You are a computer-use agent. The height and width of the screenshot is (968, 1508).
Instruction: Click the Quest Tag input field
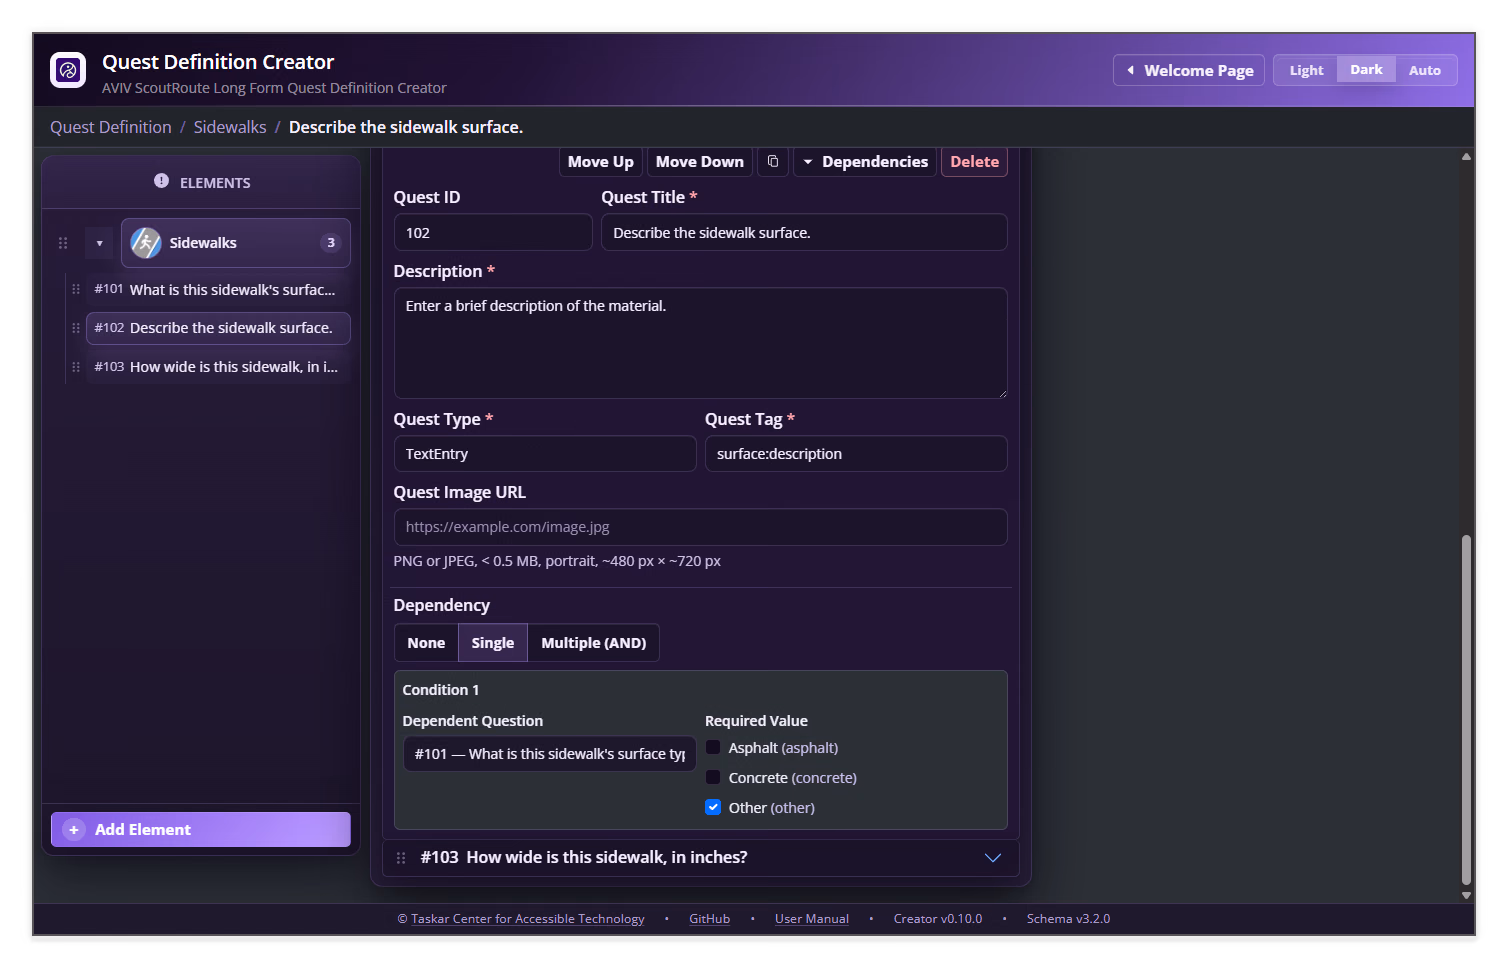(856, 454)
